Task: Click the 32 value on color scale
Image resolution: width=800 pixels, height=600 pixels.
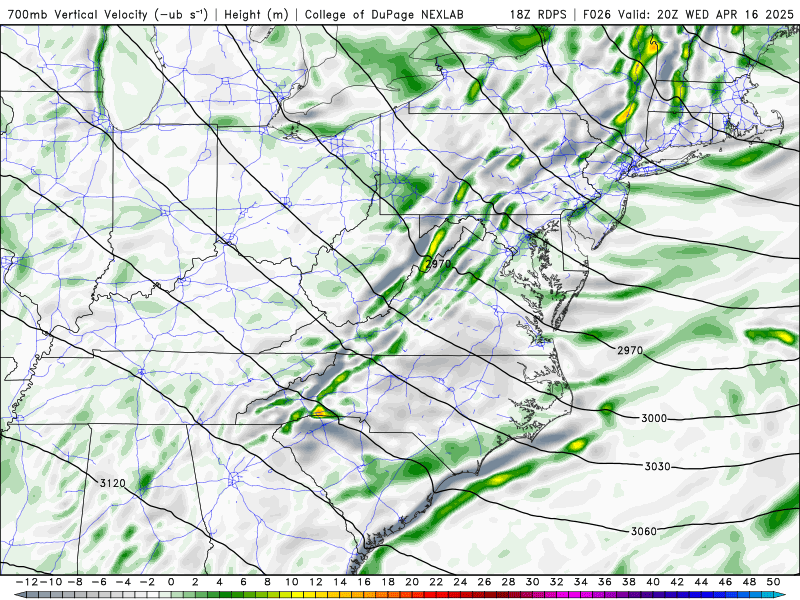Action: point(557,582)
